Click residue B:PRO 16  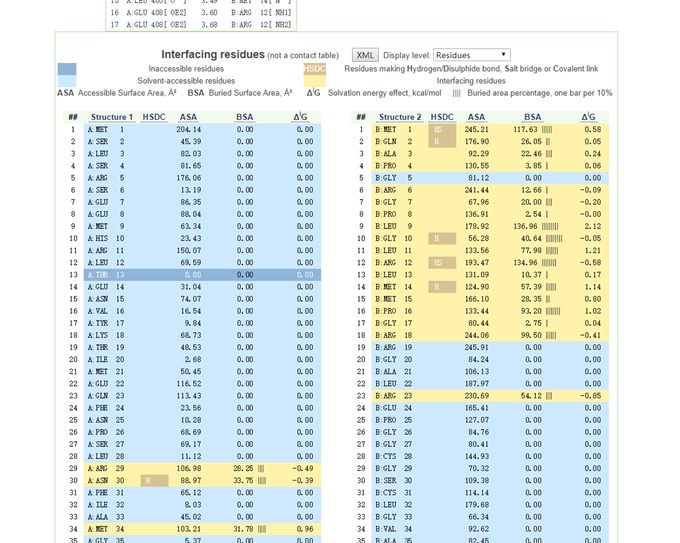pyautogui.click(x=393, y=311)
